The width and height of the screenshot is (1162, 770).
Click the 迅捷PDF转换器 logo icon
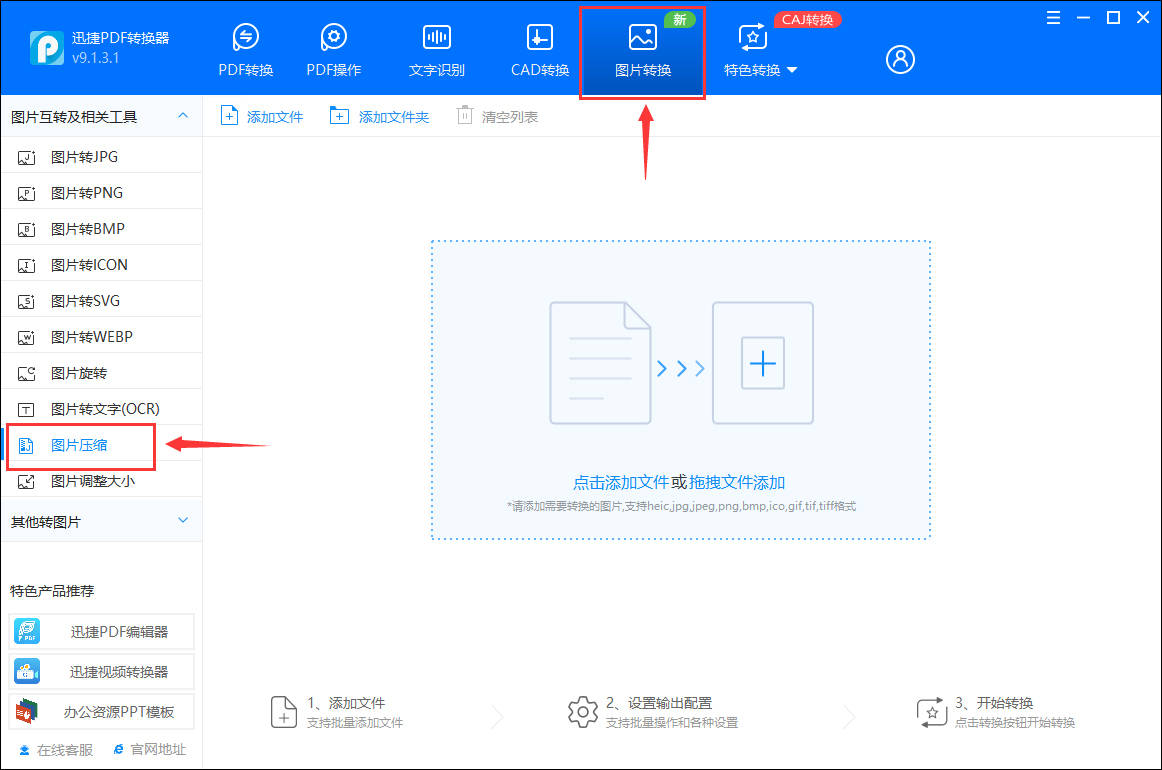click(x=46, y=48)
